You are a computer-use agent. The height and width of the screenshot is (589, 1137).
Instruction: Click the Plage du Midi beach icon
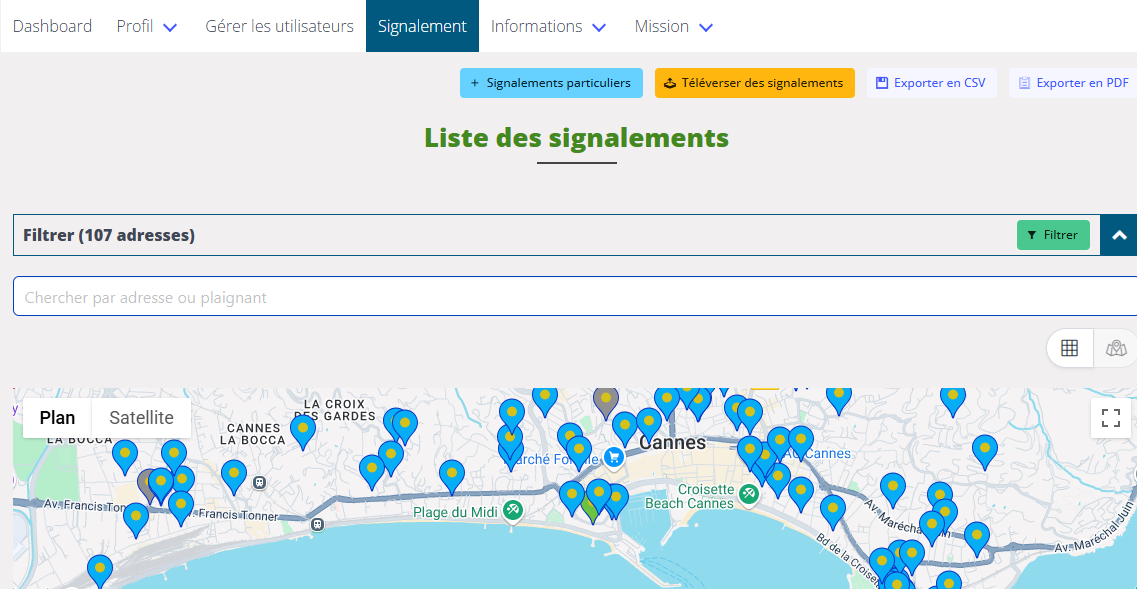[512, 510]
